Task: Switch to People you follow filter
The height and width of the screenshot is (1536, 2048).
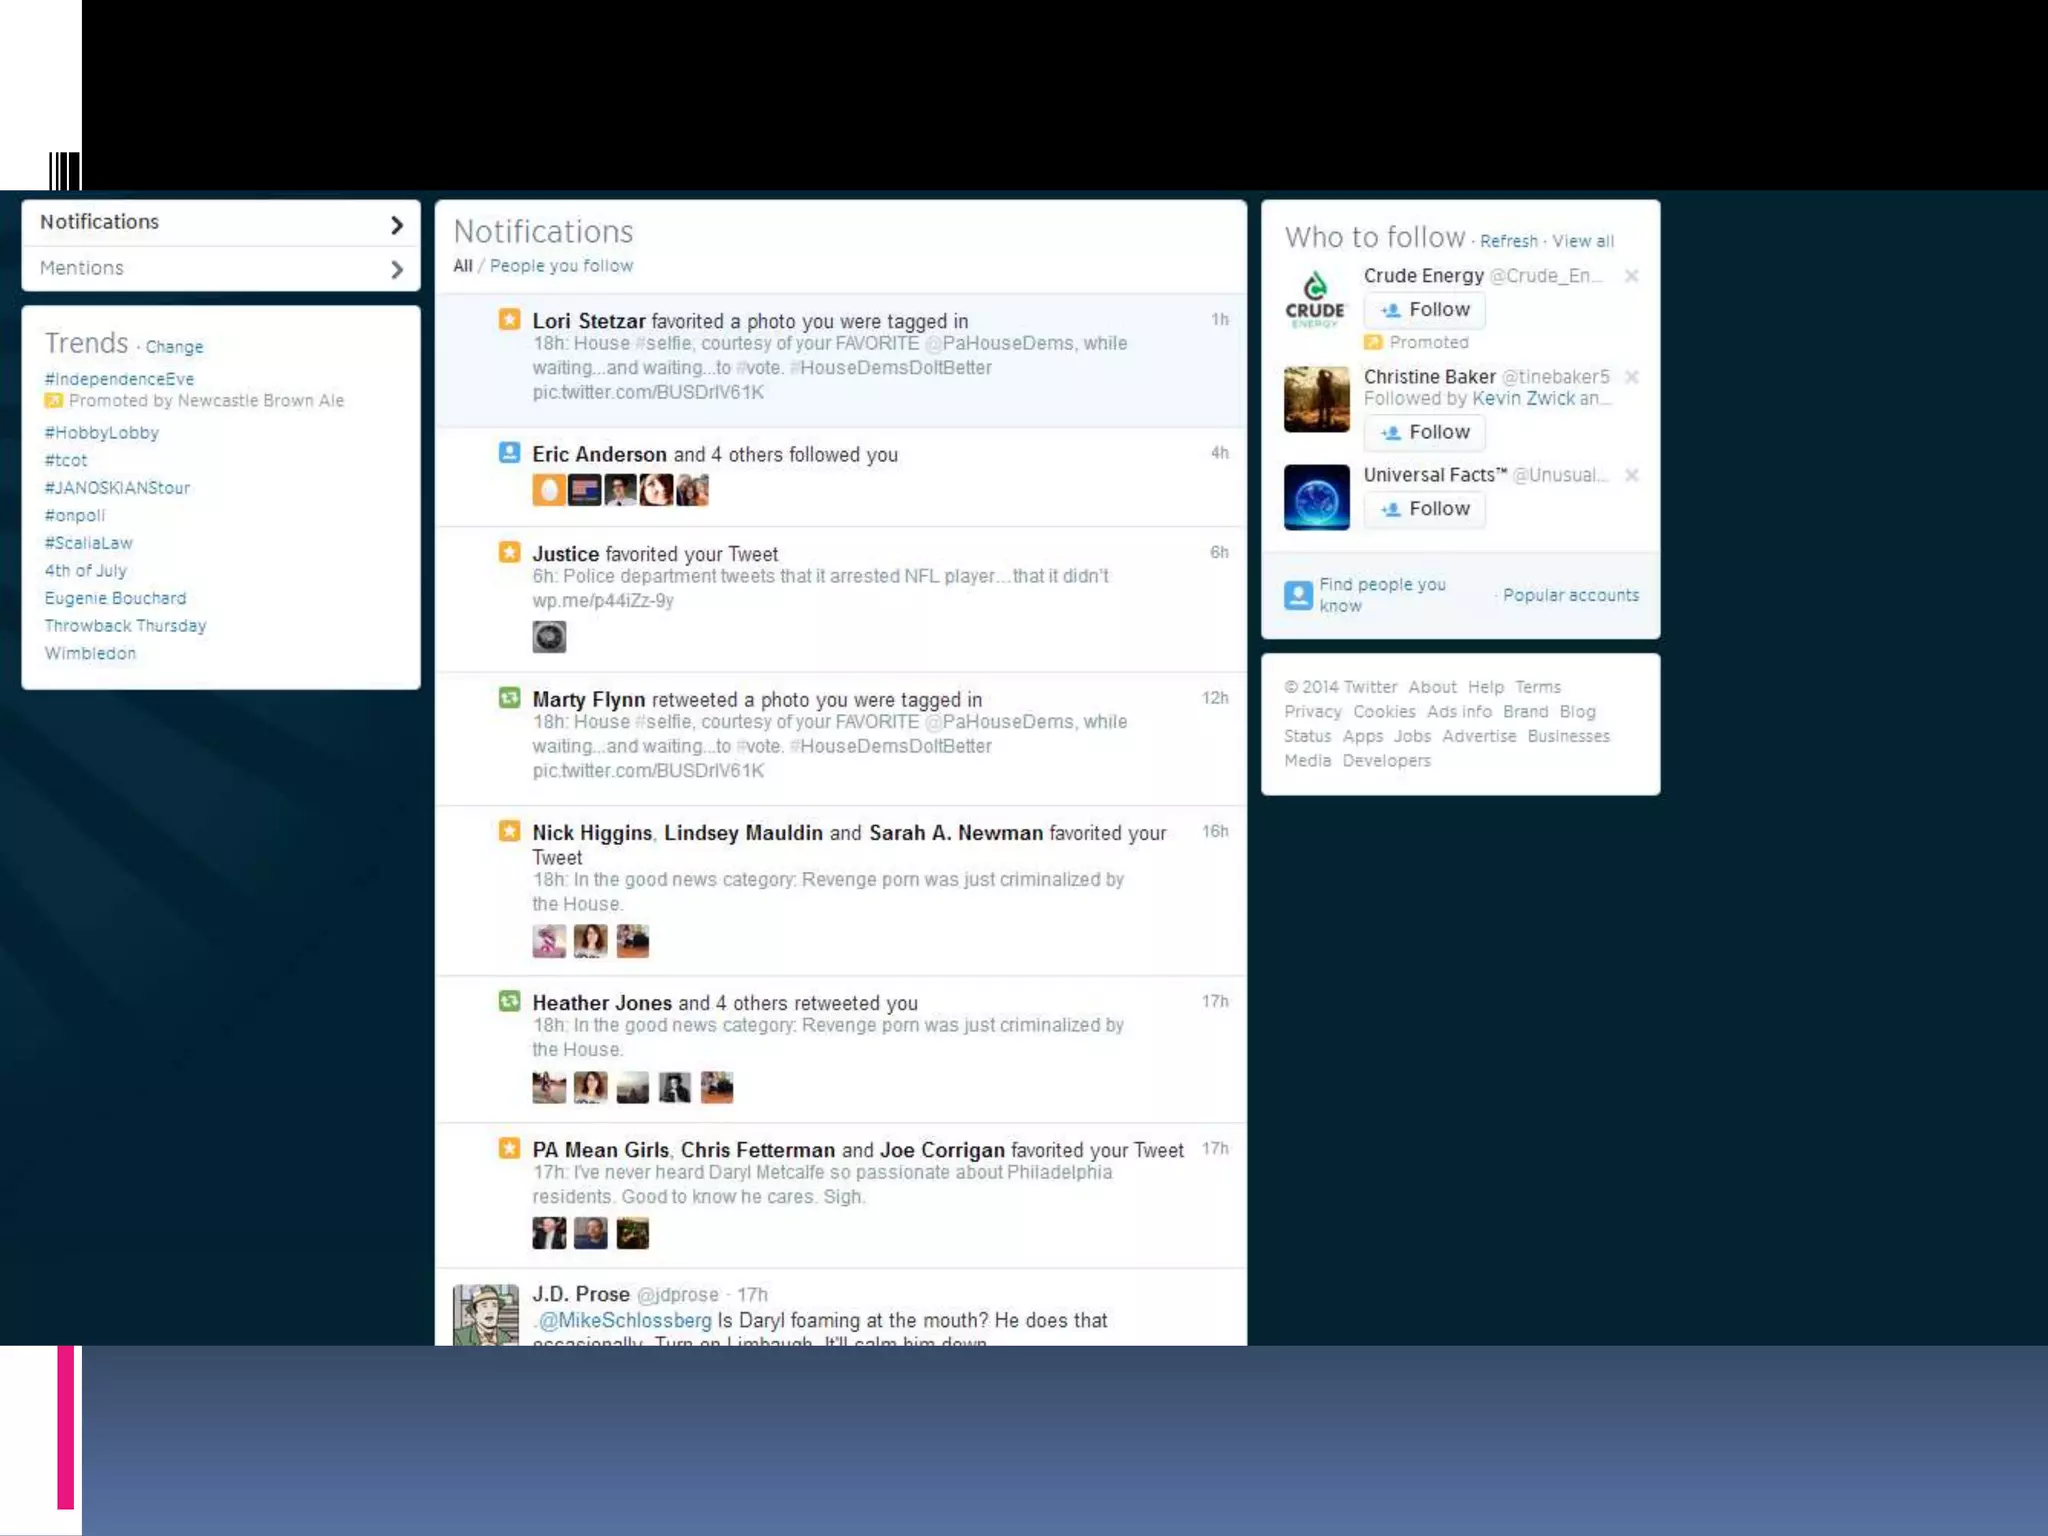Action: tap(561, 266)
